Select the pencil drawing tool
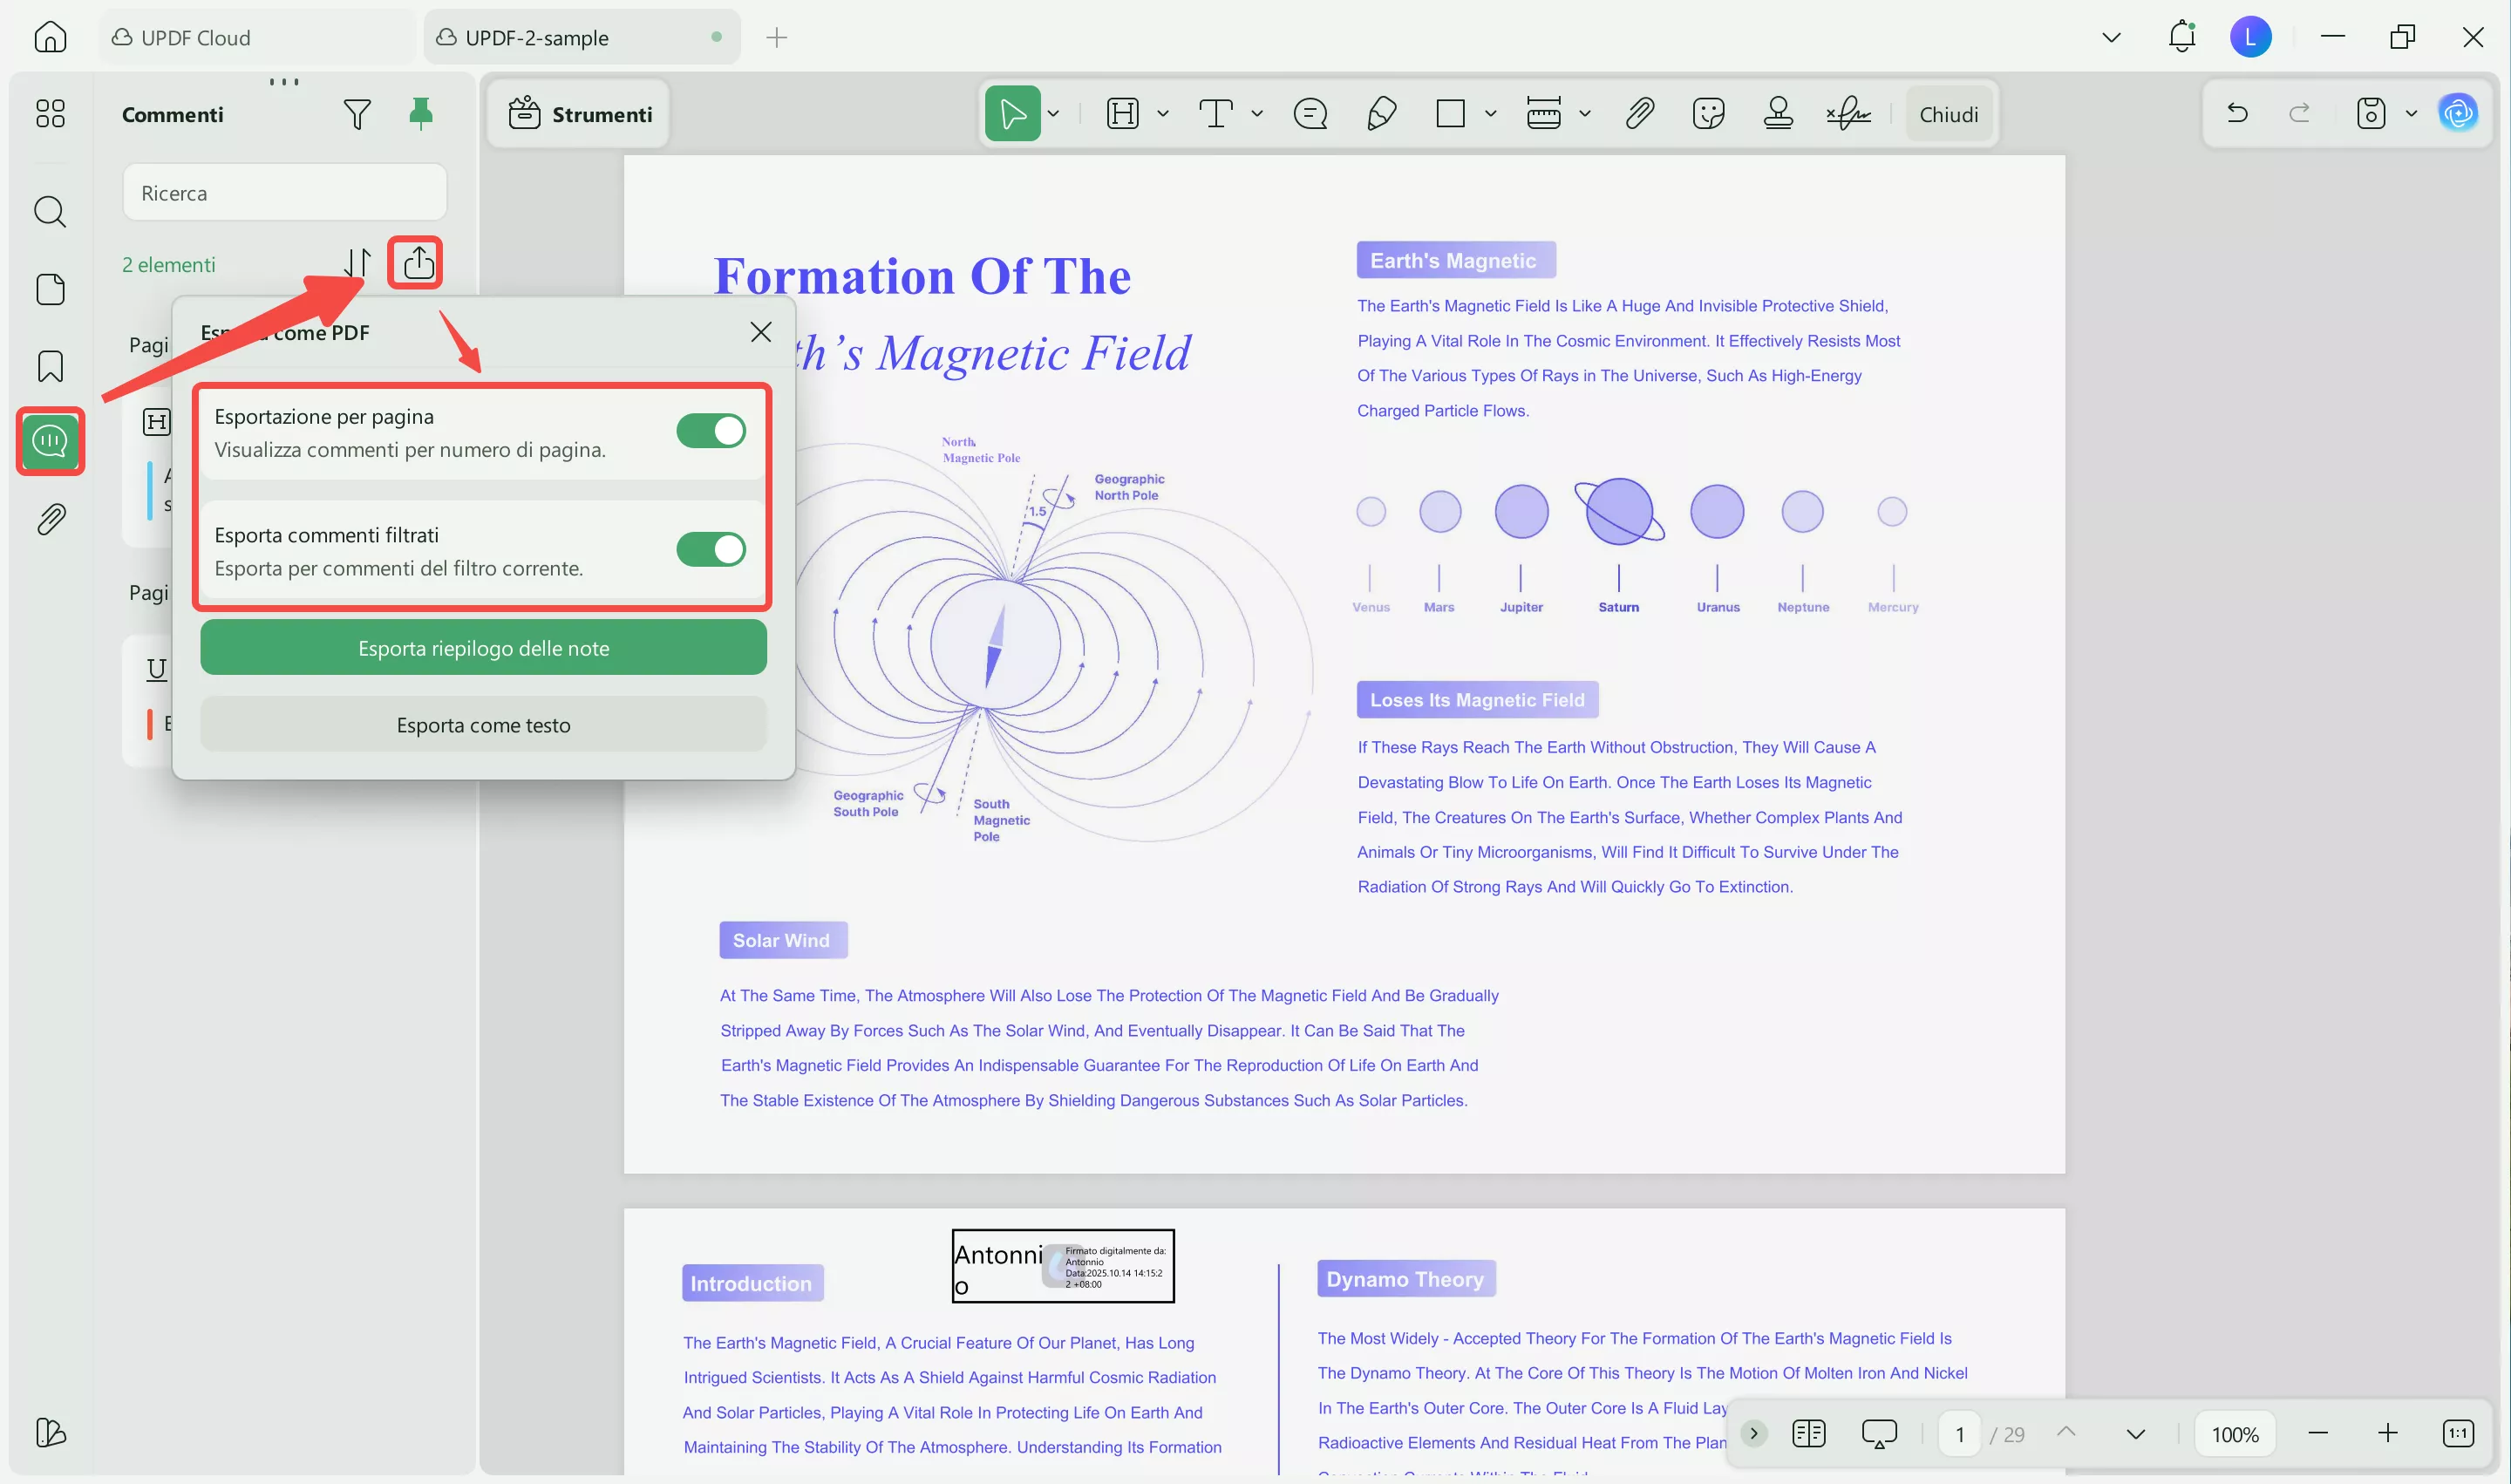The height and width of the screenshot is (1484, 2511). [1381, 114]
